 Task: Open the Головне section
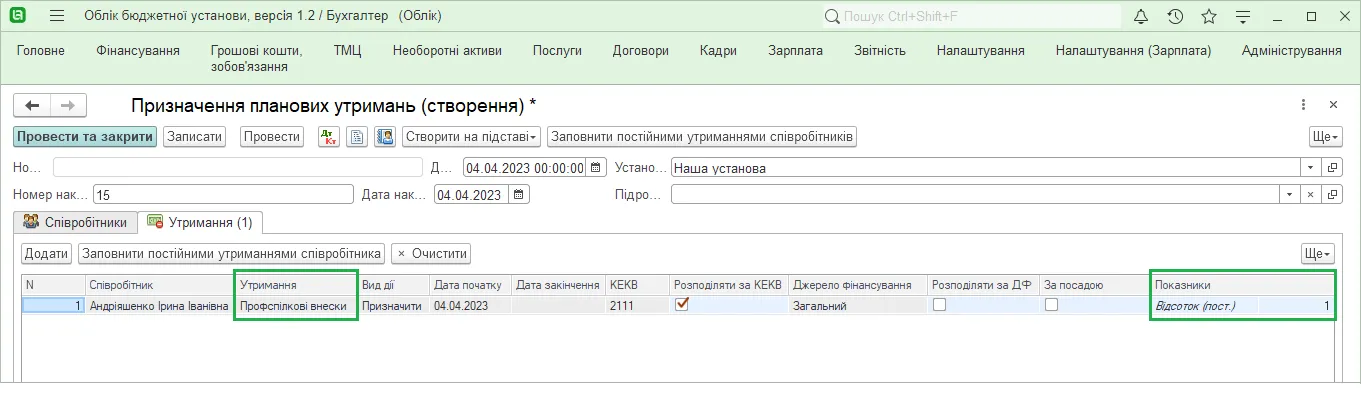click(x=41, y=51)
